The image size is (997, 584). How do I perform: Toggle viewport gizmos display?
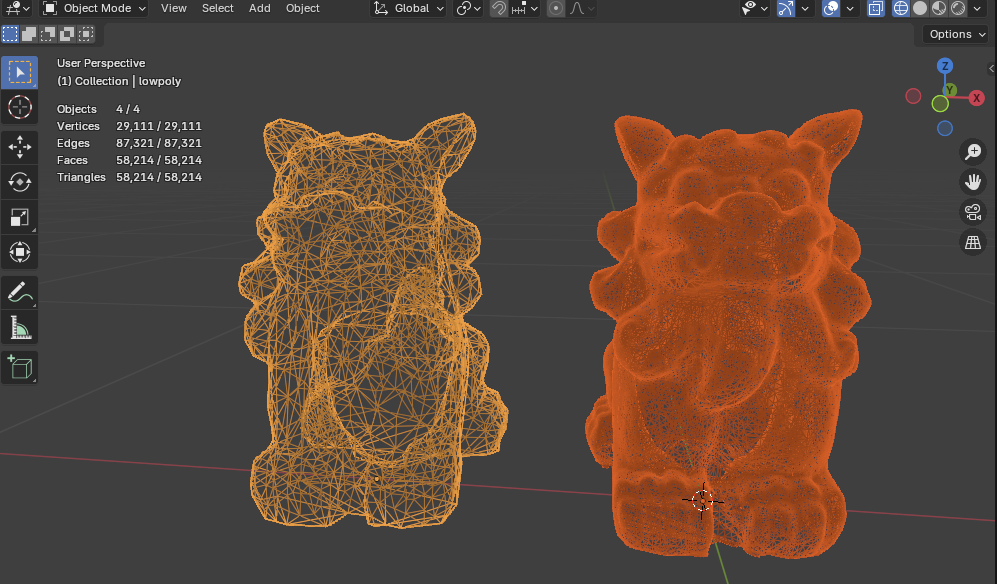tap(786, 8)
